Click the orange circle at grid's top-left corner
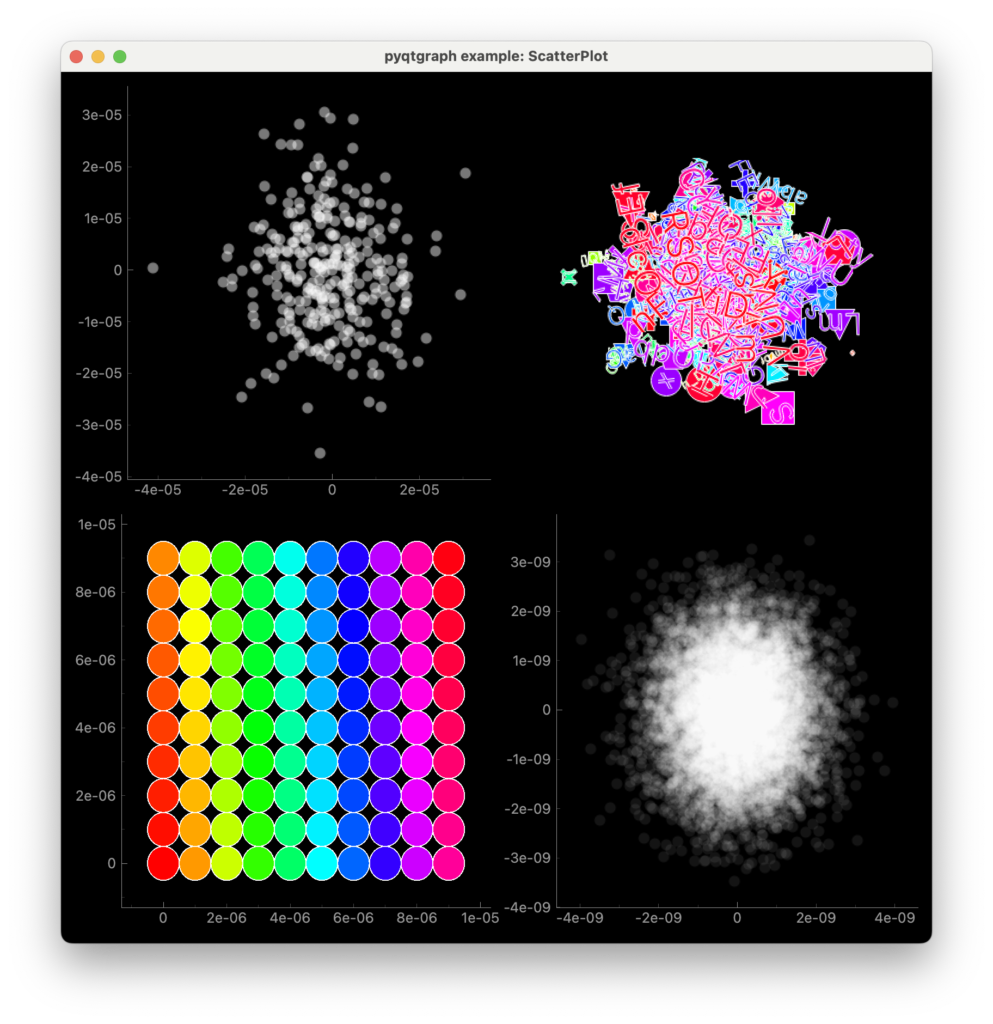Image resolution: width=993 pixels, height=1024 pixels. click(x=163, y=558)
